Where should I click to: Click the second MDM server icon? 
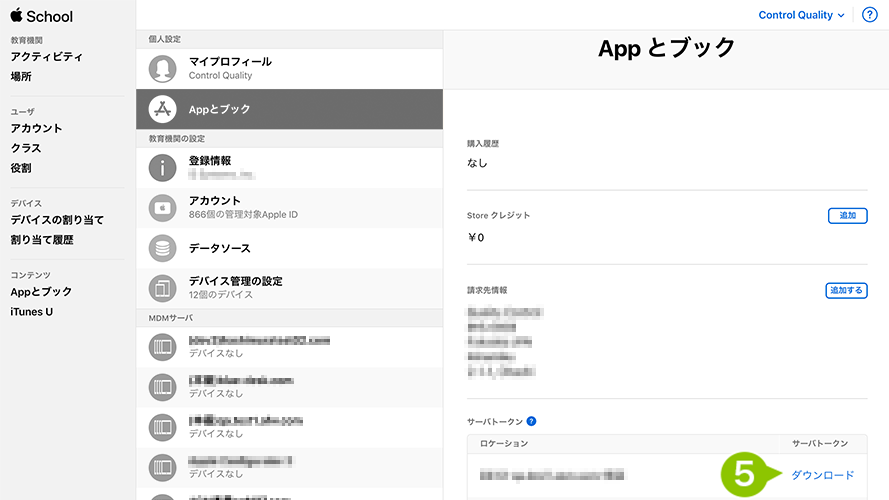point(162,387)
